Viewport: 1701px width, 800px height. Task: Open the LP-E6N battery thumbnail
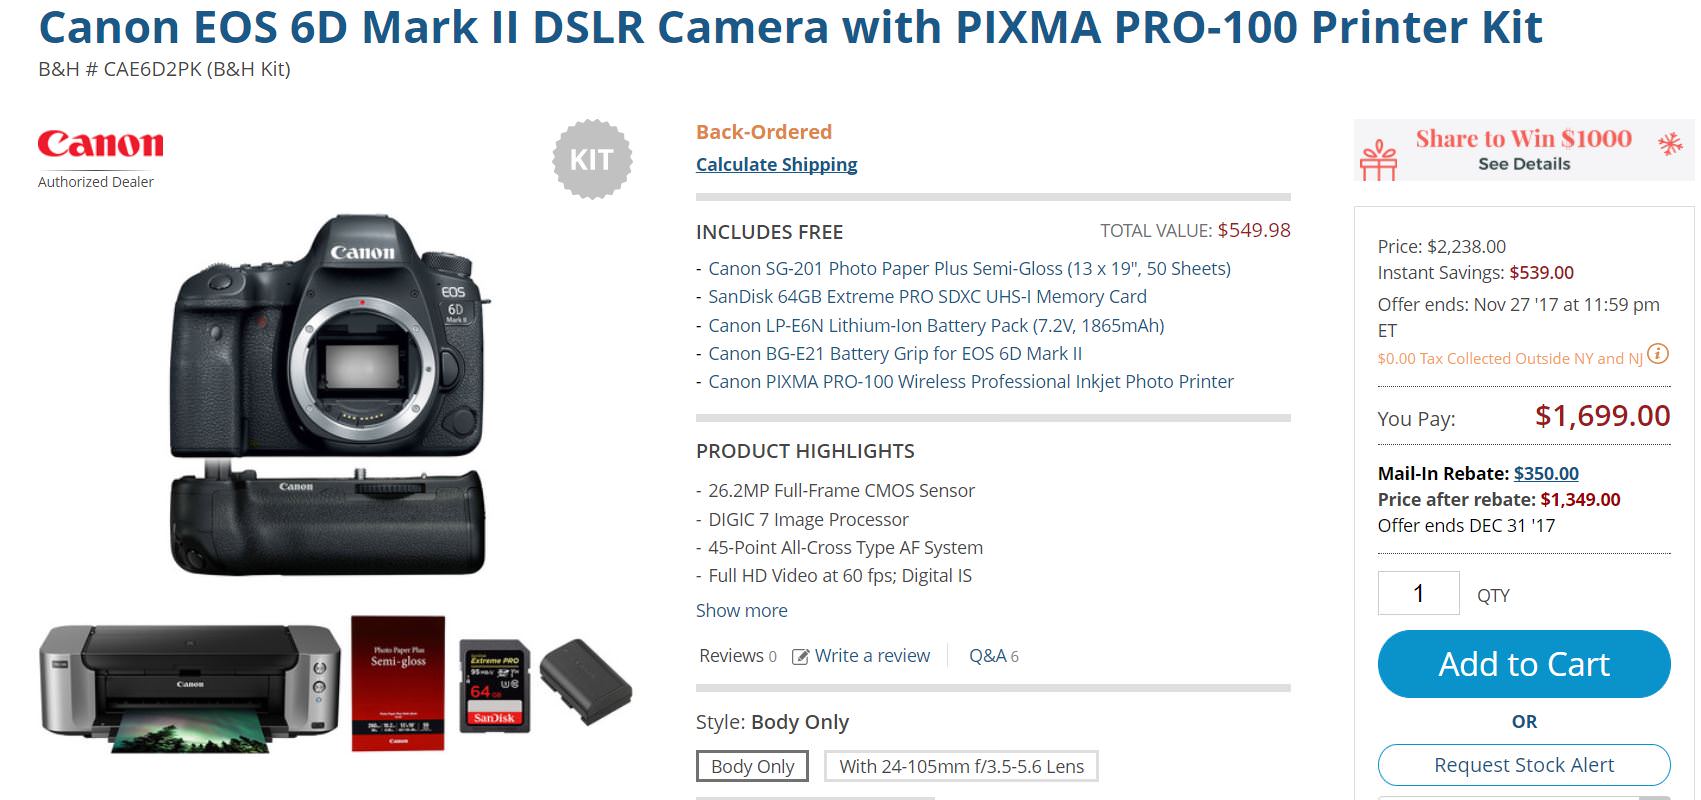point(586,682)
